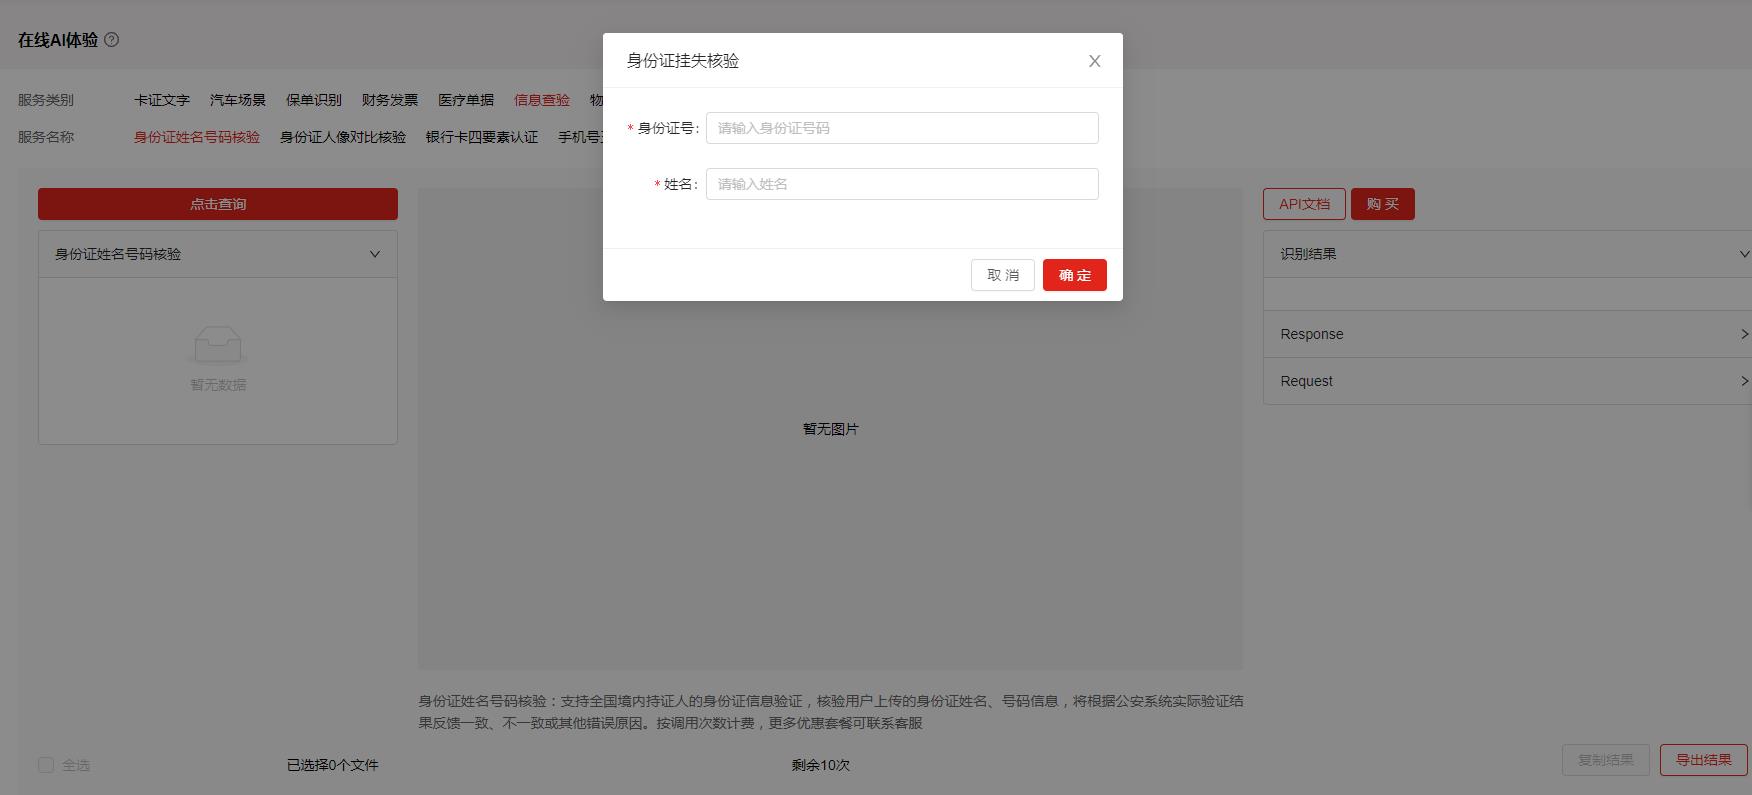Click the 导出结果 button

1704,760
